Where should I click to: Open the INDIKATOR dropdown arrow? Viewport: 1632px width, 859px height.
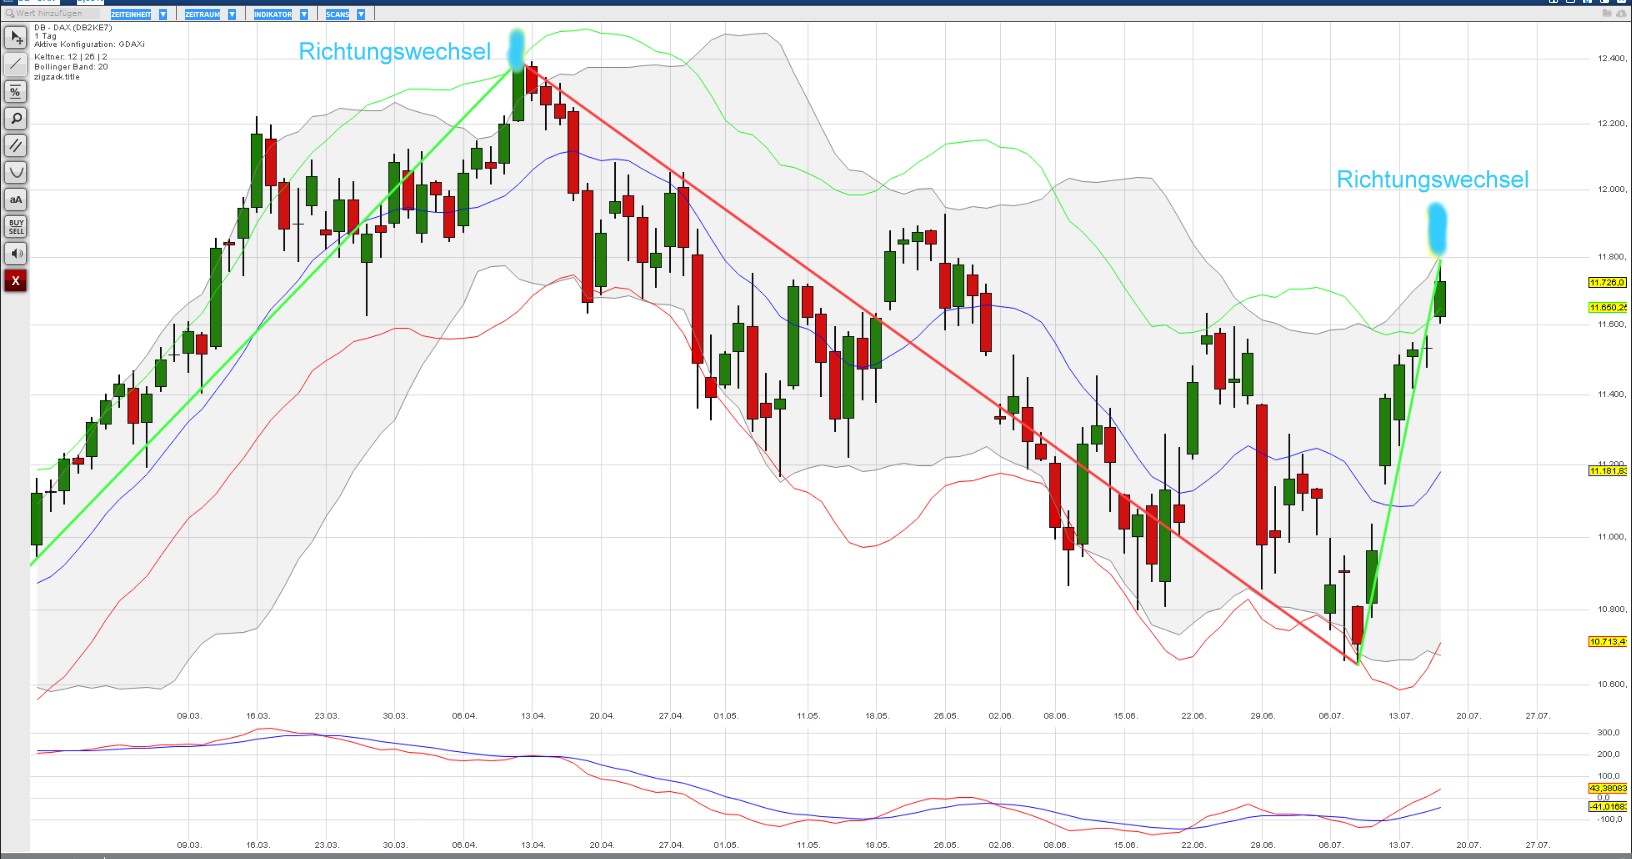tap(304, 14)
